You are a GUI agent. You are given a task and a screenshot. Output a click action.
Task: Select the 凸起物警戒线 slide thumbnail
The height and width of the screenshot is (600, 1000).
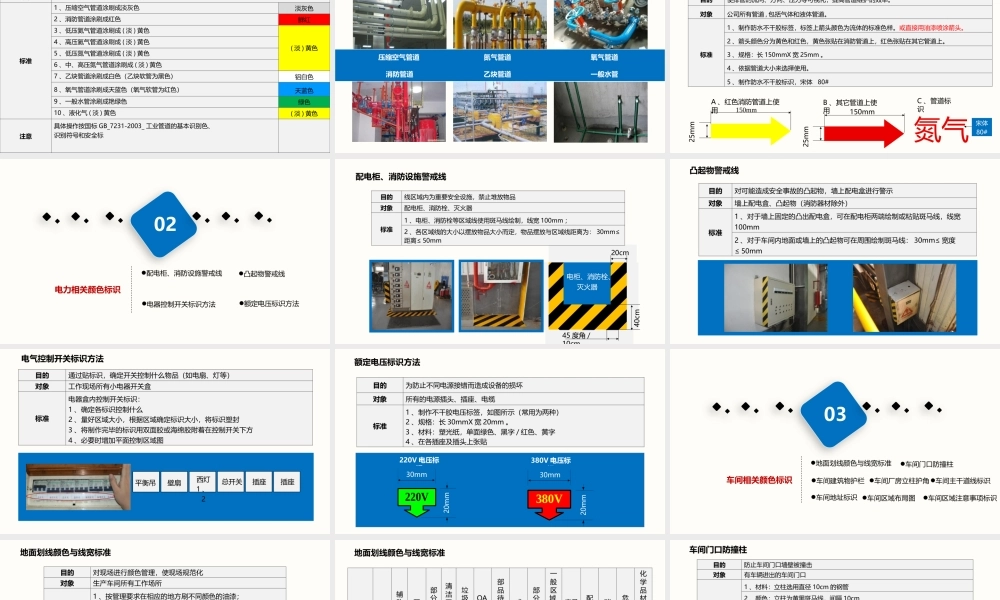coord(835,251)
